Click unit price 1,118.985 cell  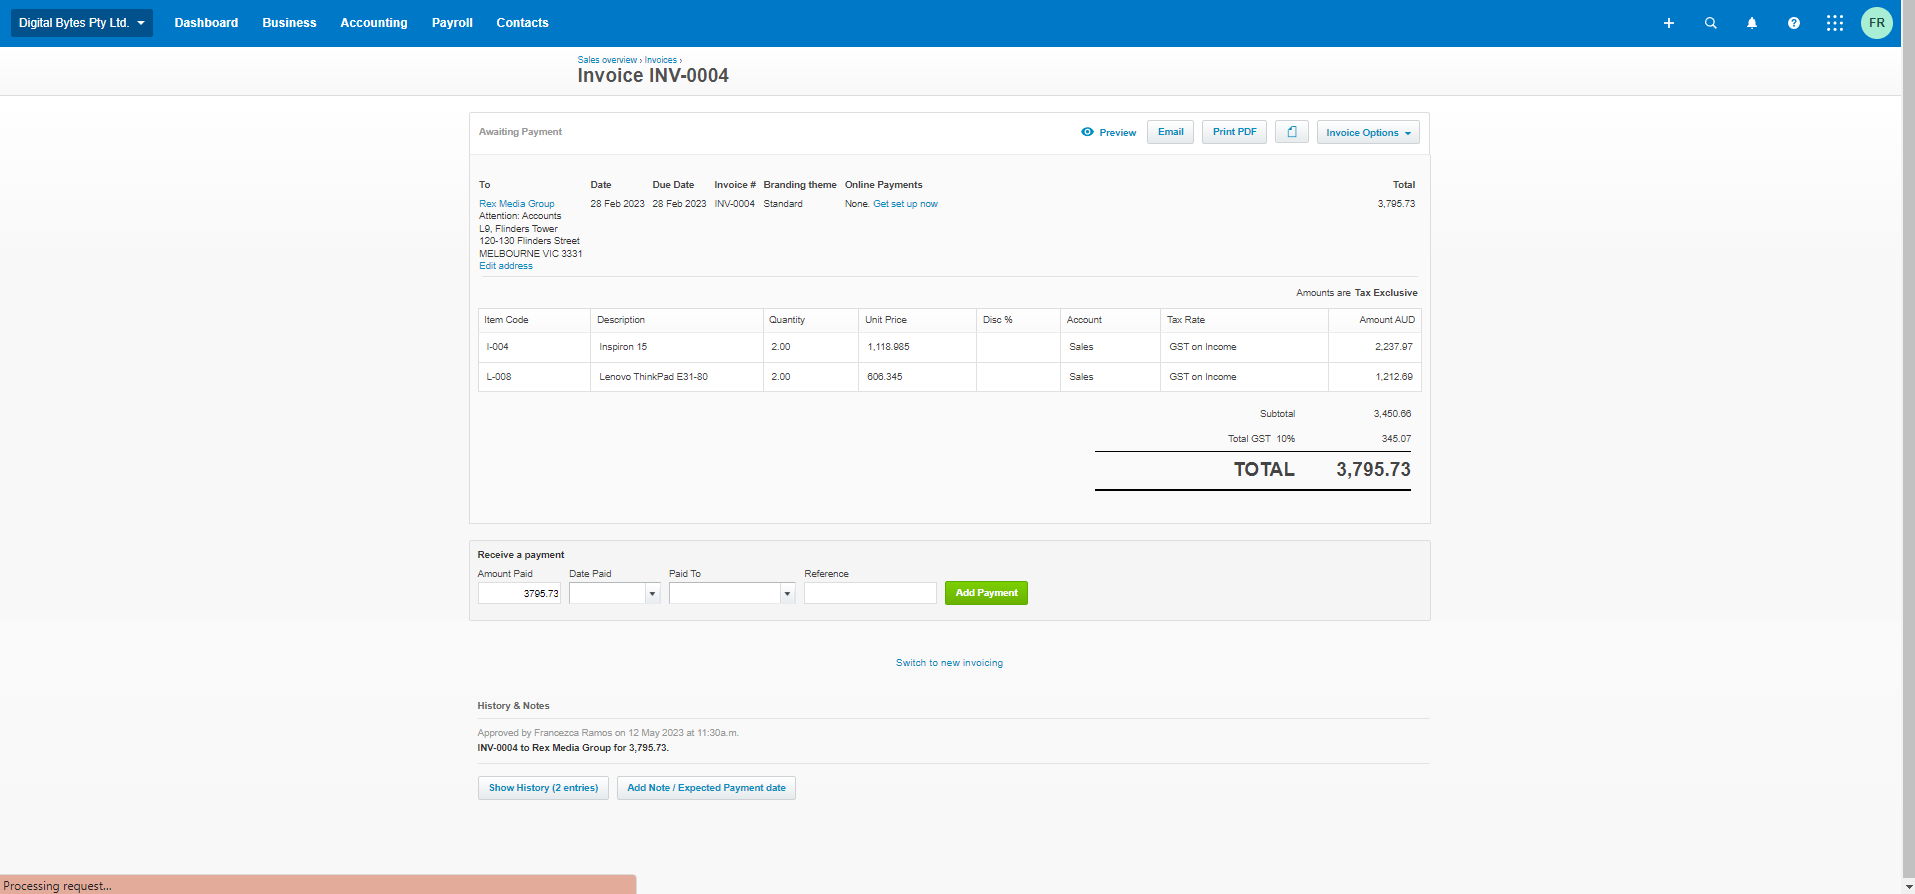pos(917,347)
